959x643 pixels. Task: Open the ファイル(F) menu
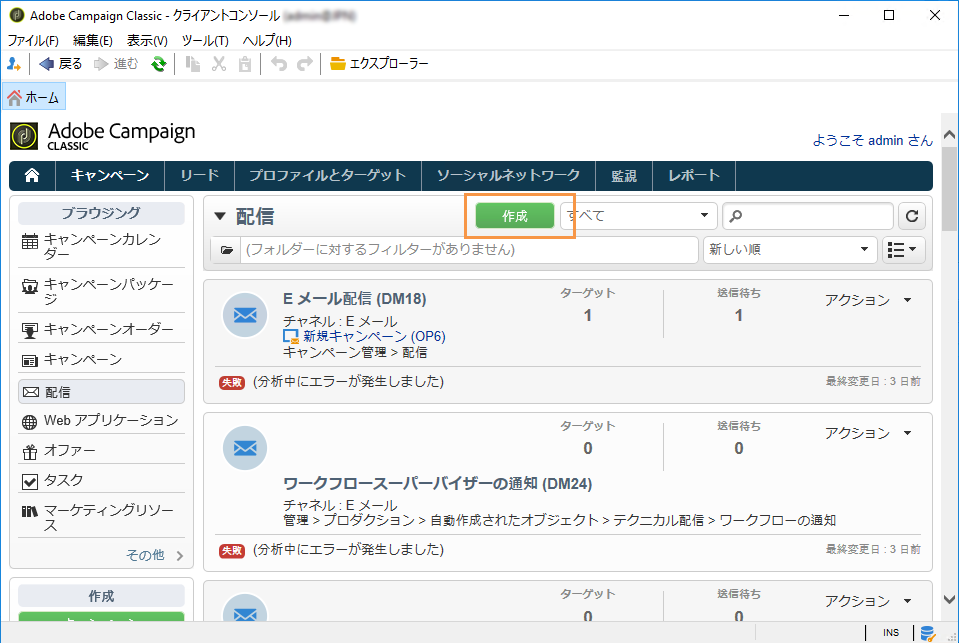click(33, 40)
